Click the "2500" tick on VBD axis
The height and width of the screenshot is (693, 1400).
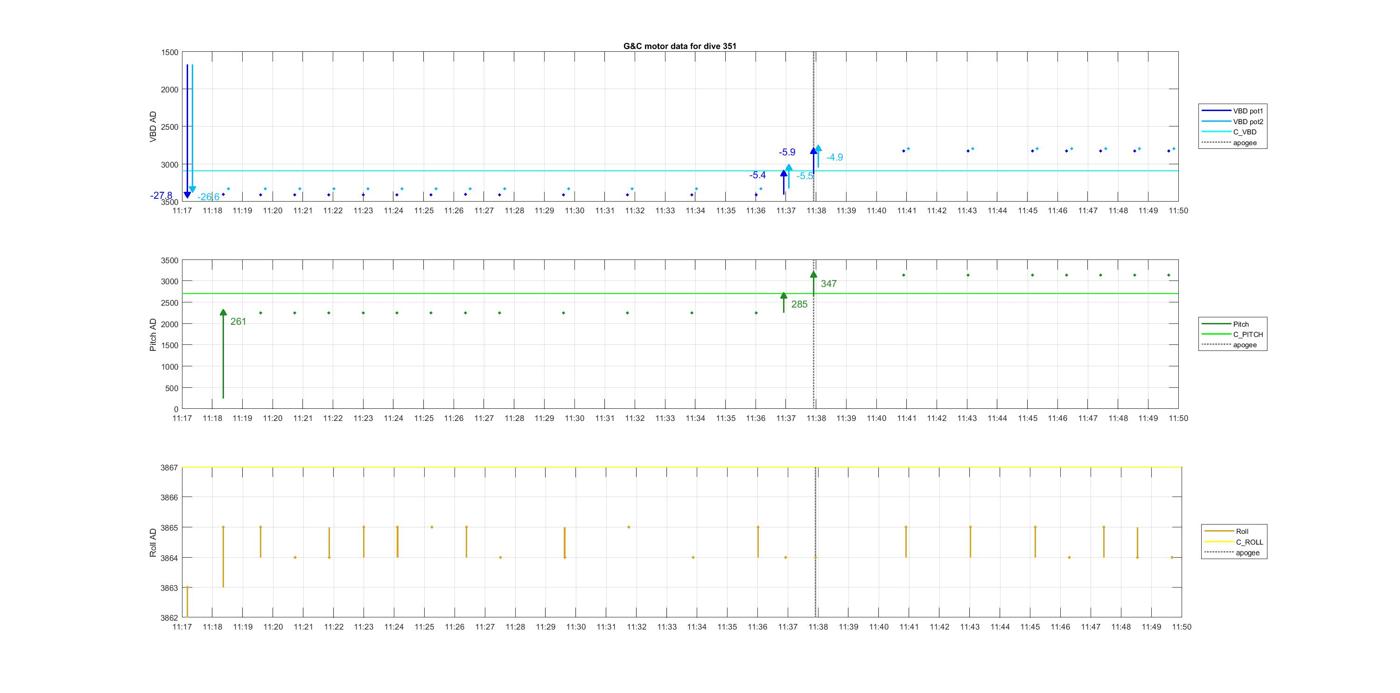168,127
